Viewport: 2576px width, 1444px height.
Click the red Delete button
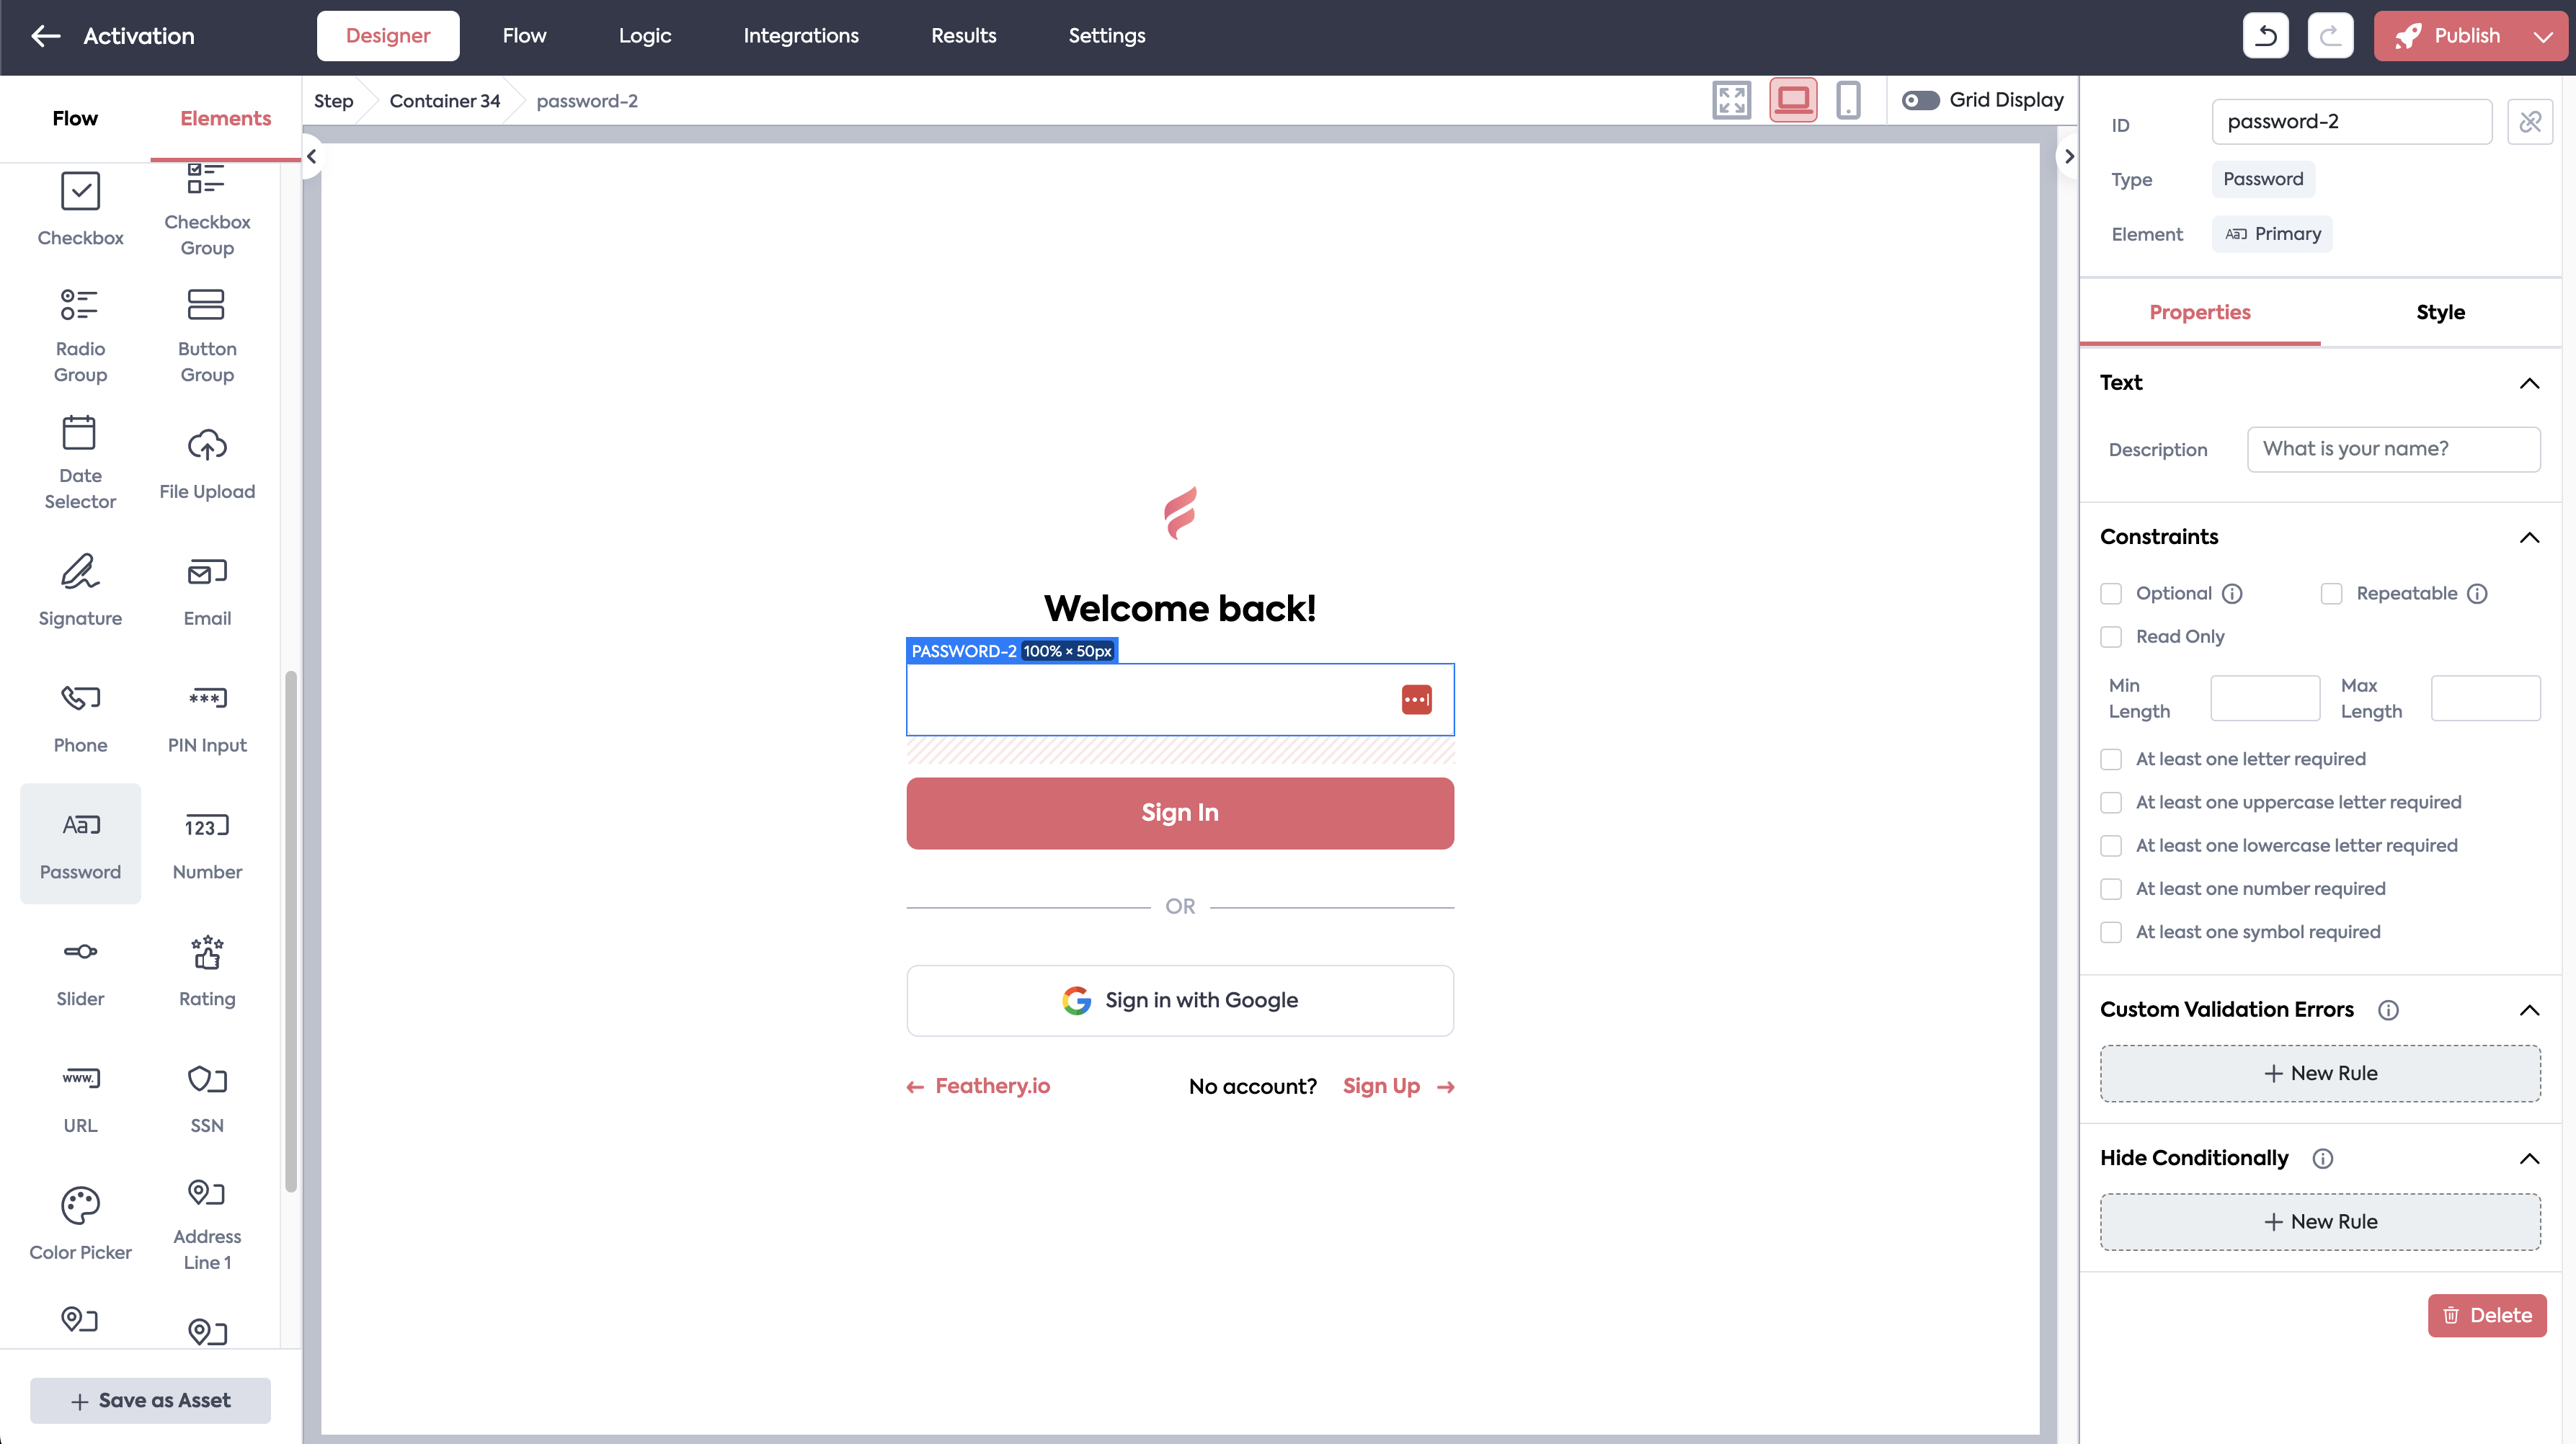coord(2486,1315)
